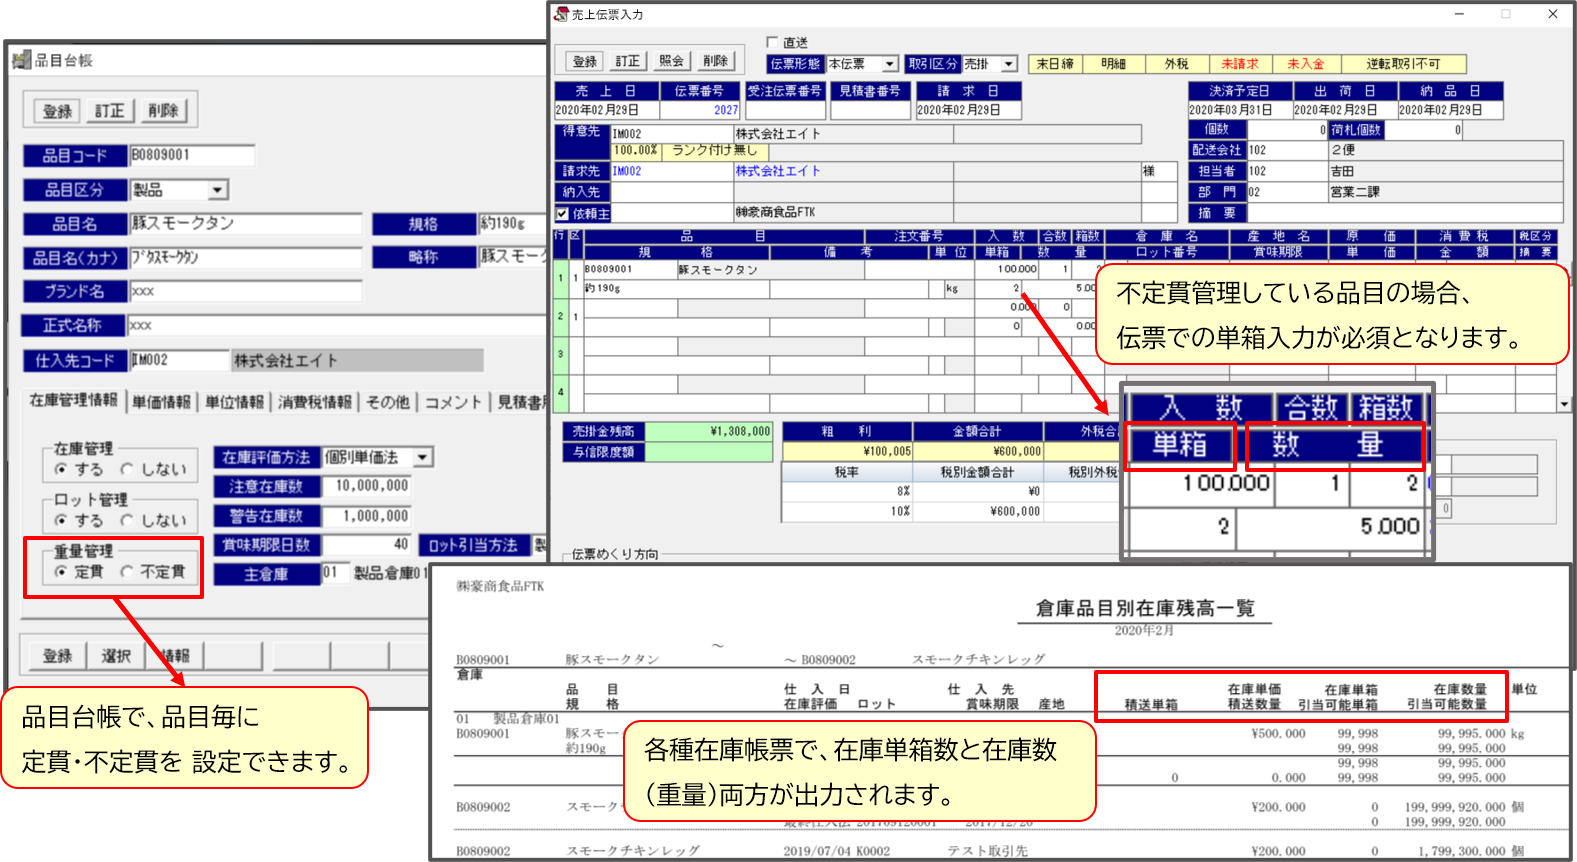Switch to the 単位情報 tab
The height and width of the screenshot is (862, 1577).
point(234,402)
